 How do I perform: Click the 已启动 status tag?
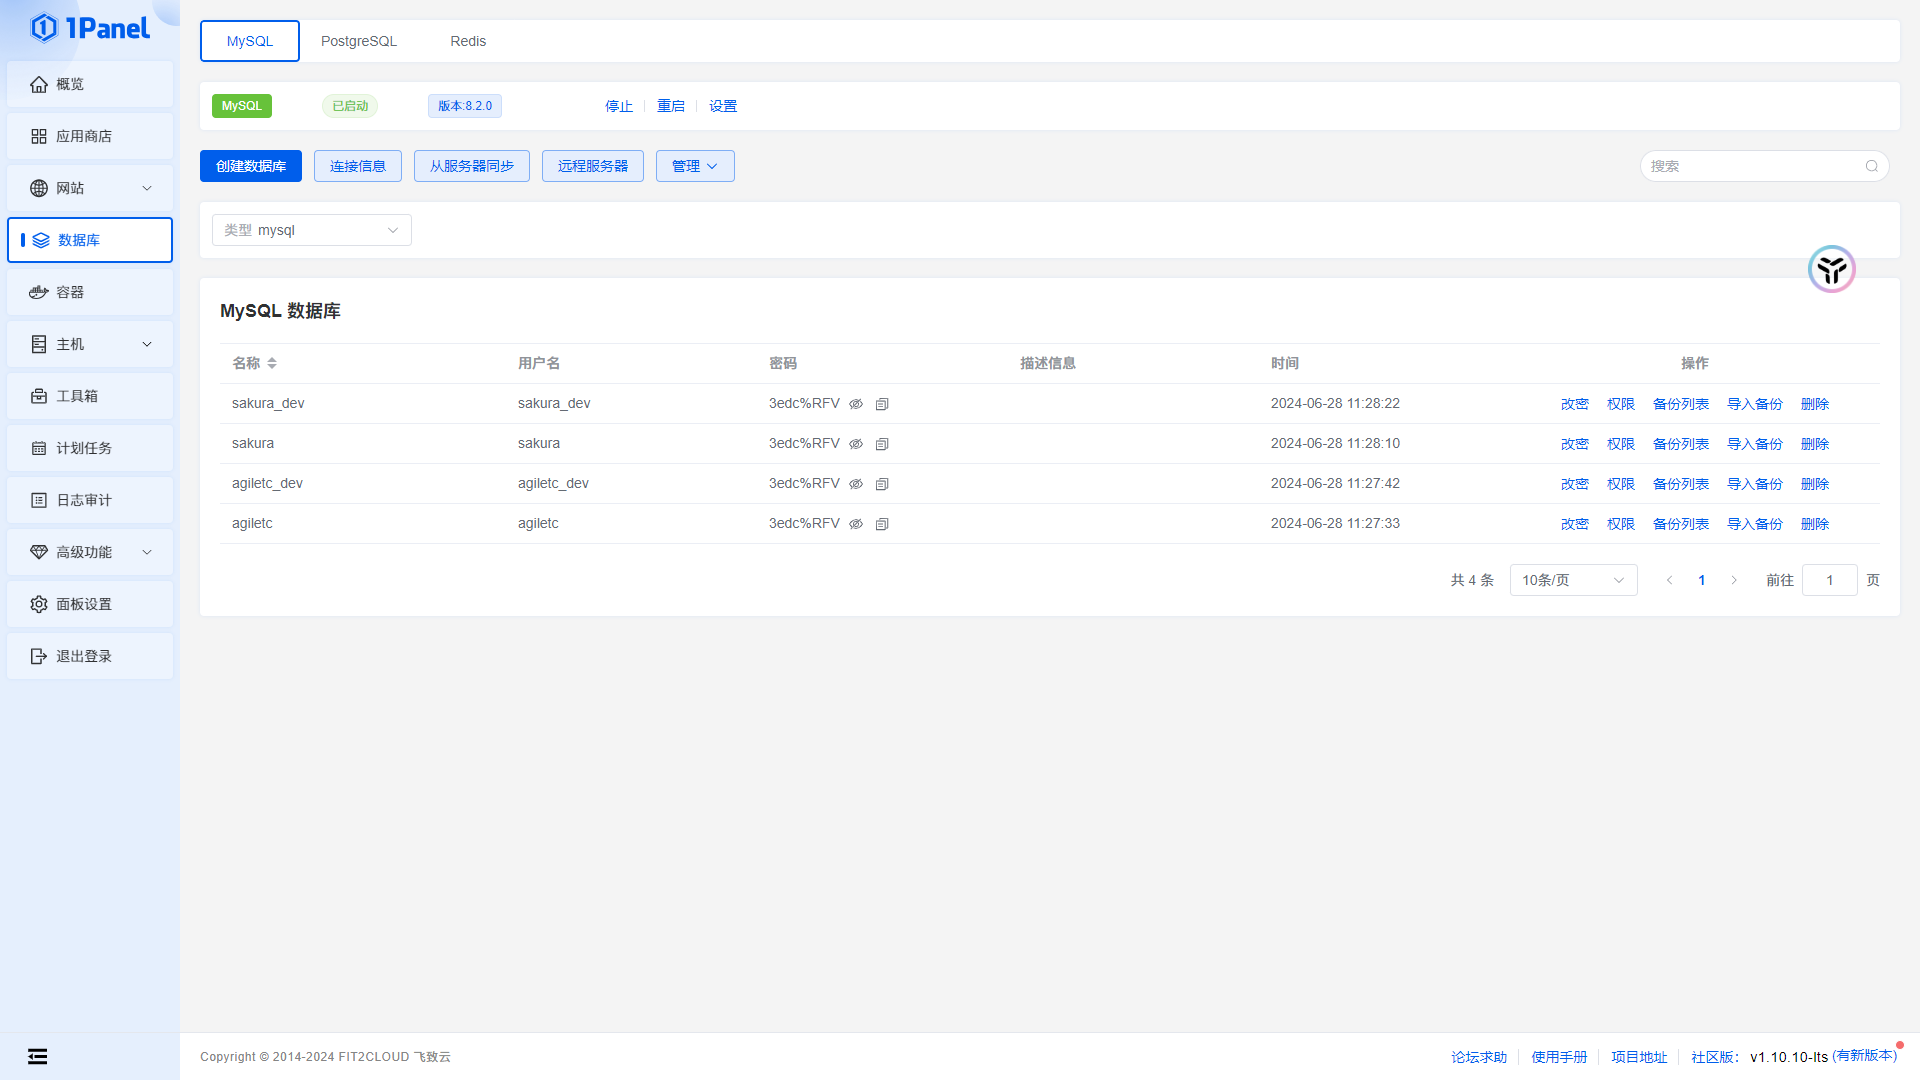(x=350, y=106)
